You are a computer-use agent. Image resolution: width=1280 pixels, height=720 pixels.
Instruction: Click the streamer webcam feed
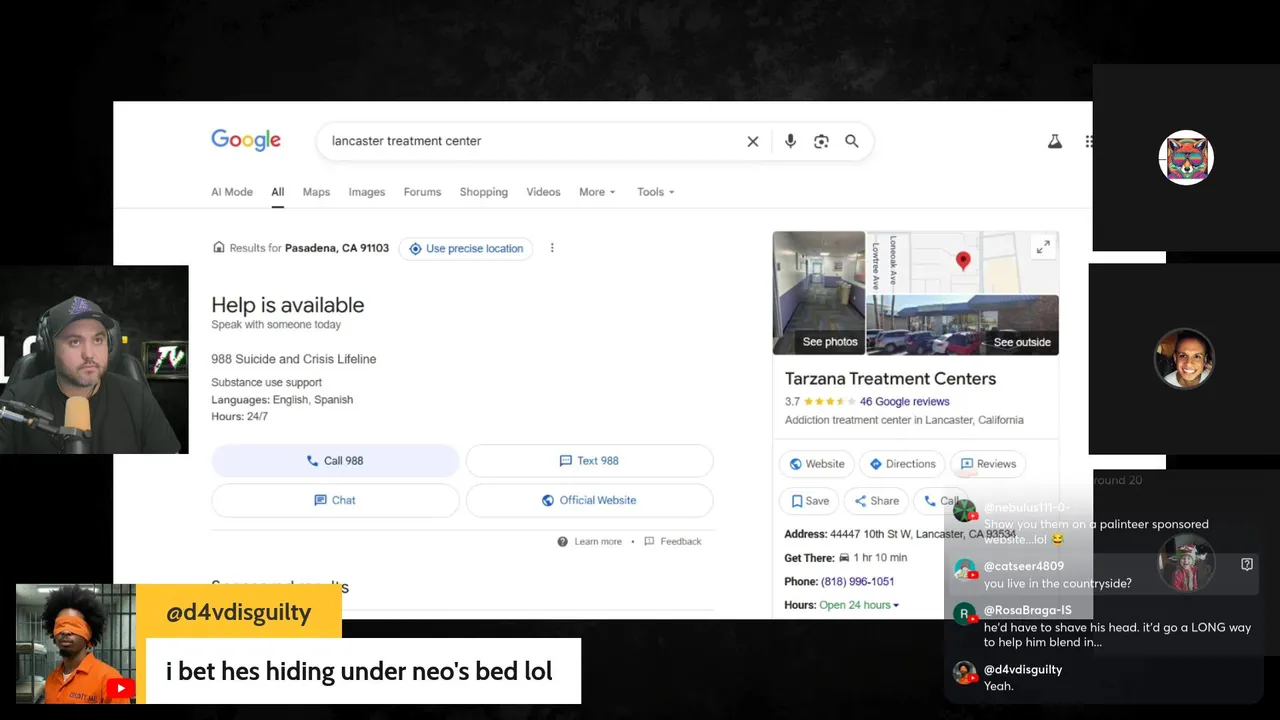[94, 360]
